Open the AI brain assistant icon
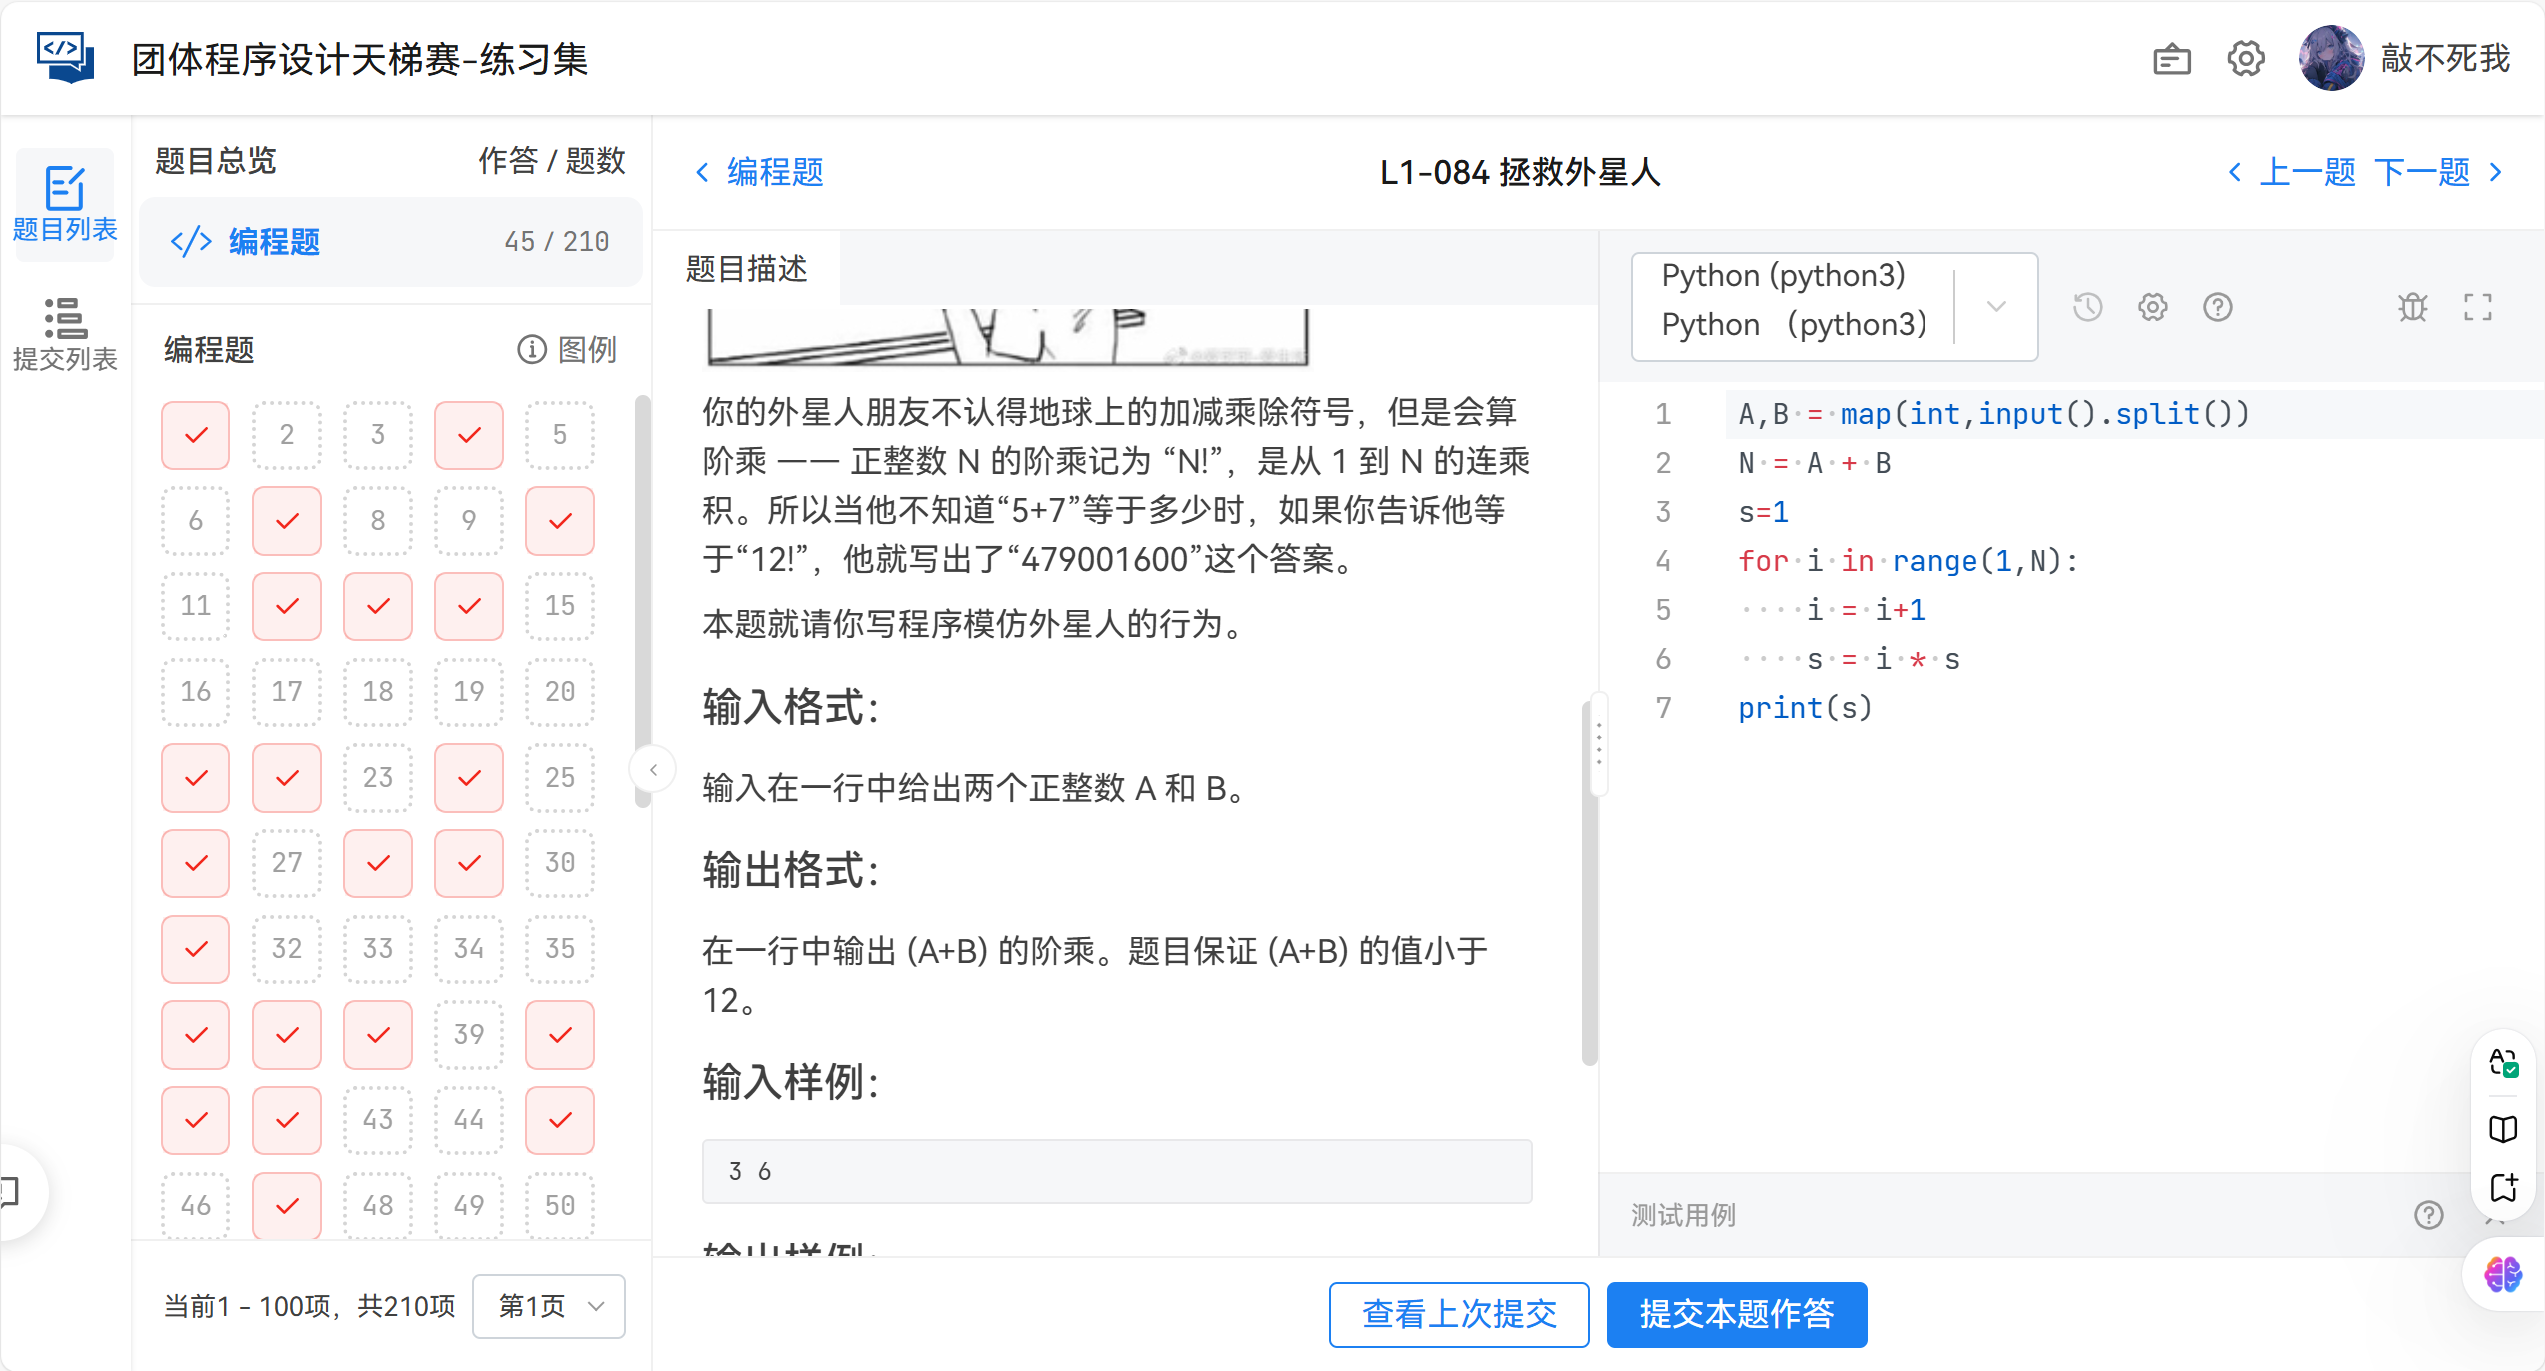2545x1371 pixels. click(x=2503, y=1274)
